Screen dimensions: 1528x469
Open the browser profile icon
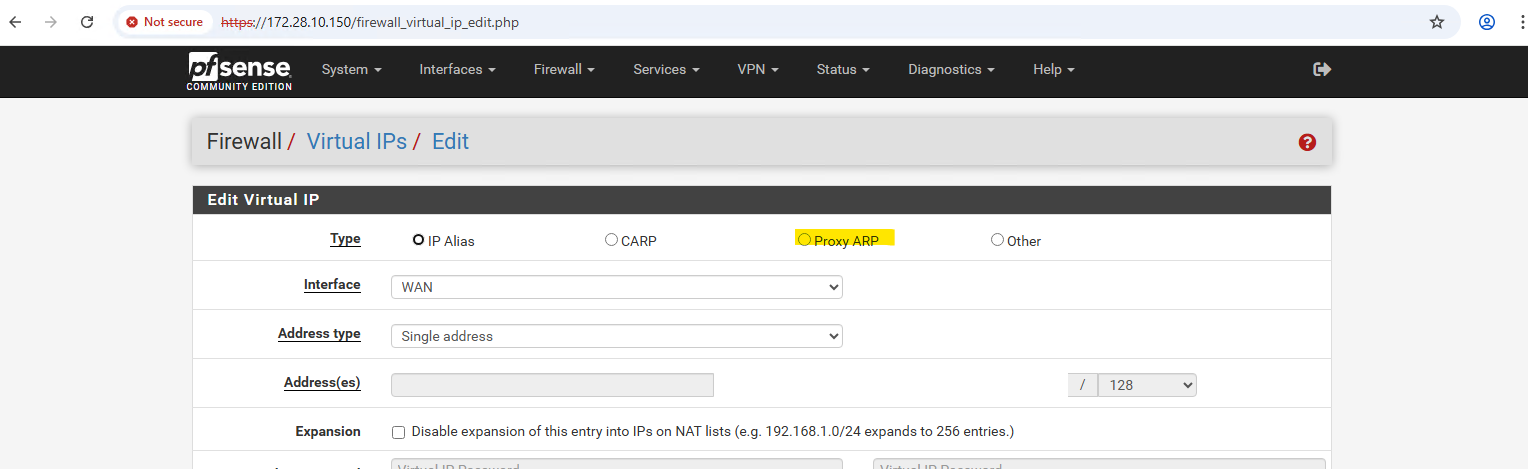tap(1487, 22)
